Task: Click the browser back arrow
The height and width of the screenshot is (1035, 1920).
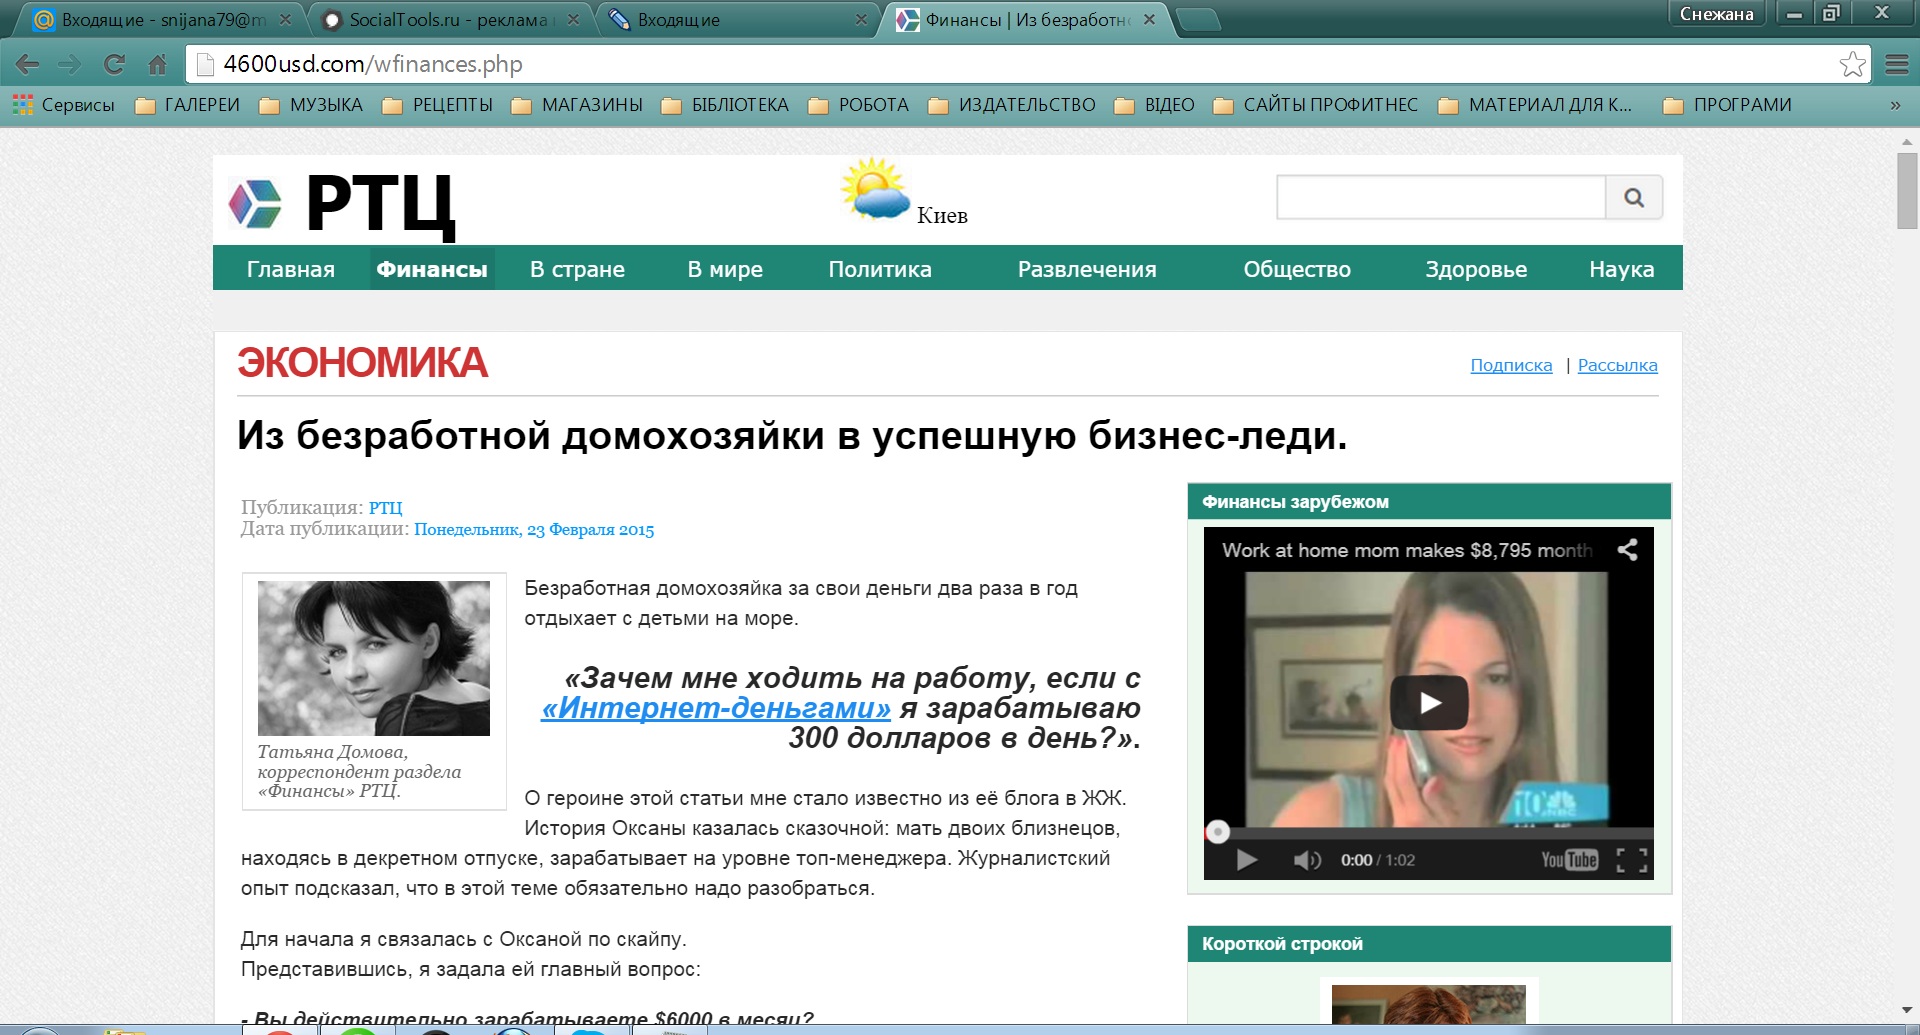Action: click(x=27, y=65)
